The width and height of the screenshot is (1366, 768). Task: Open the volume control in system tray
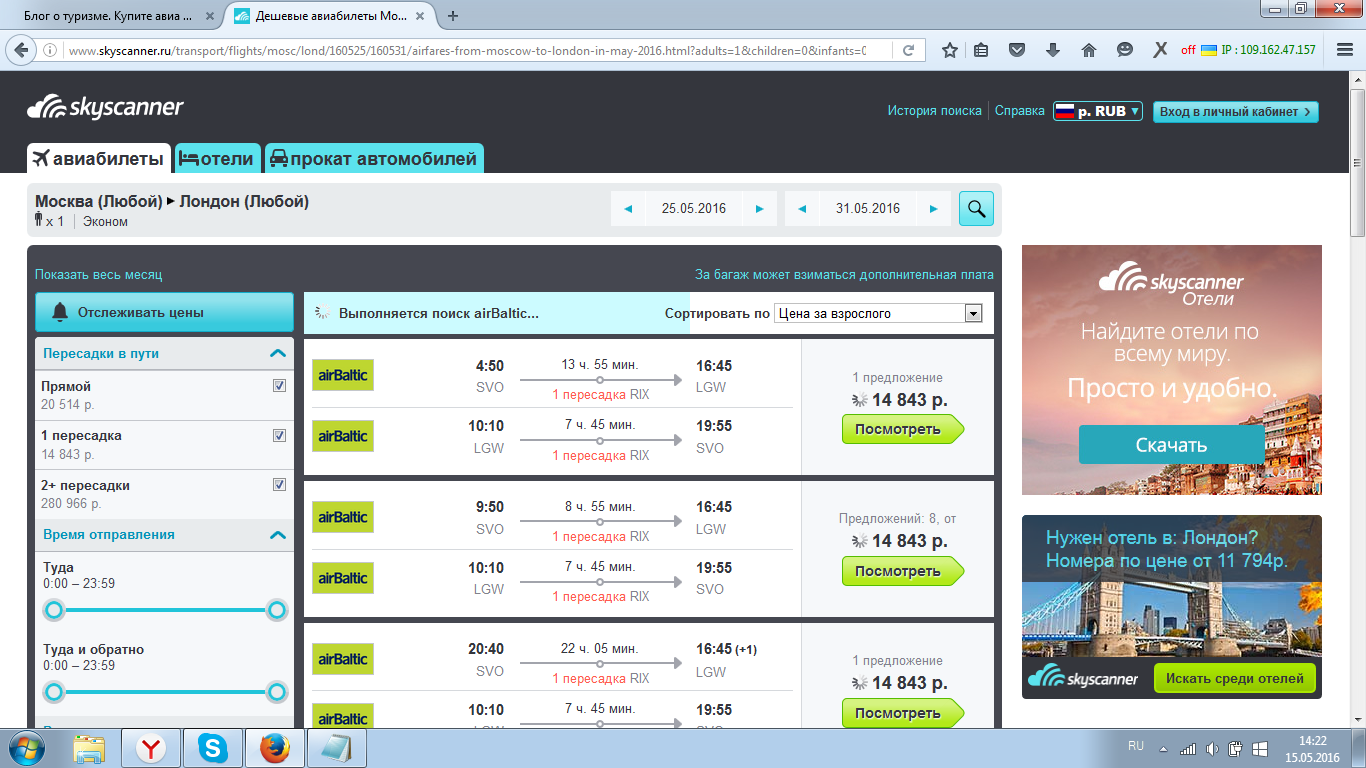pyautogui.click(x=1212, y=748)
